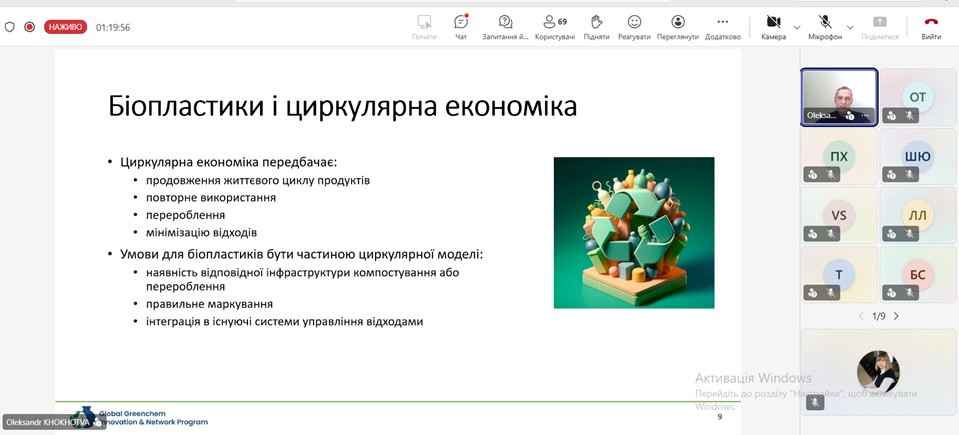The image size is (959, 435).
Task: Select the Т participant avatar
Action: (x=839, y=275)
